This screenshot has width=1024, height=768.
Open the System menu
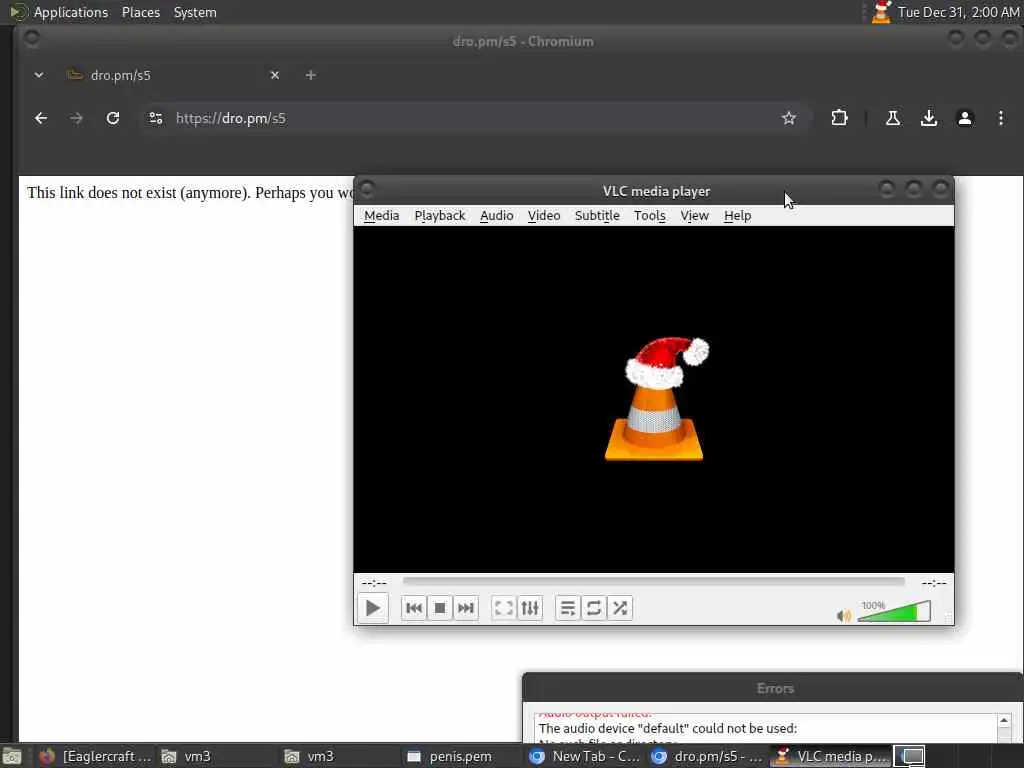point(195,12)
